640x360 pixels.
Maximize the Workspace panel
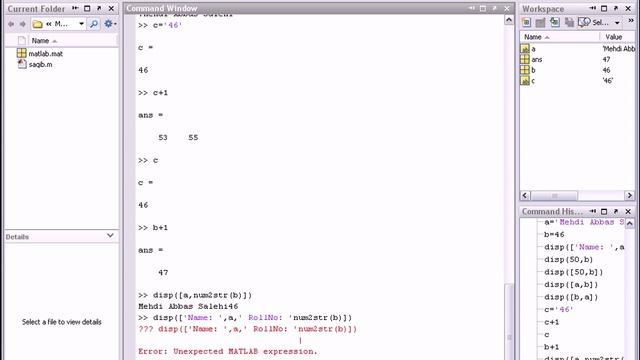coord(604,8)
